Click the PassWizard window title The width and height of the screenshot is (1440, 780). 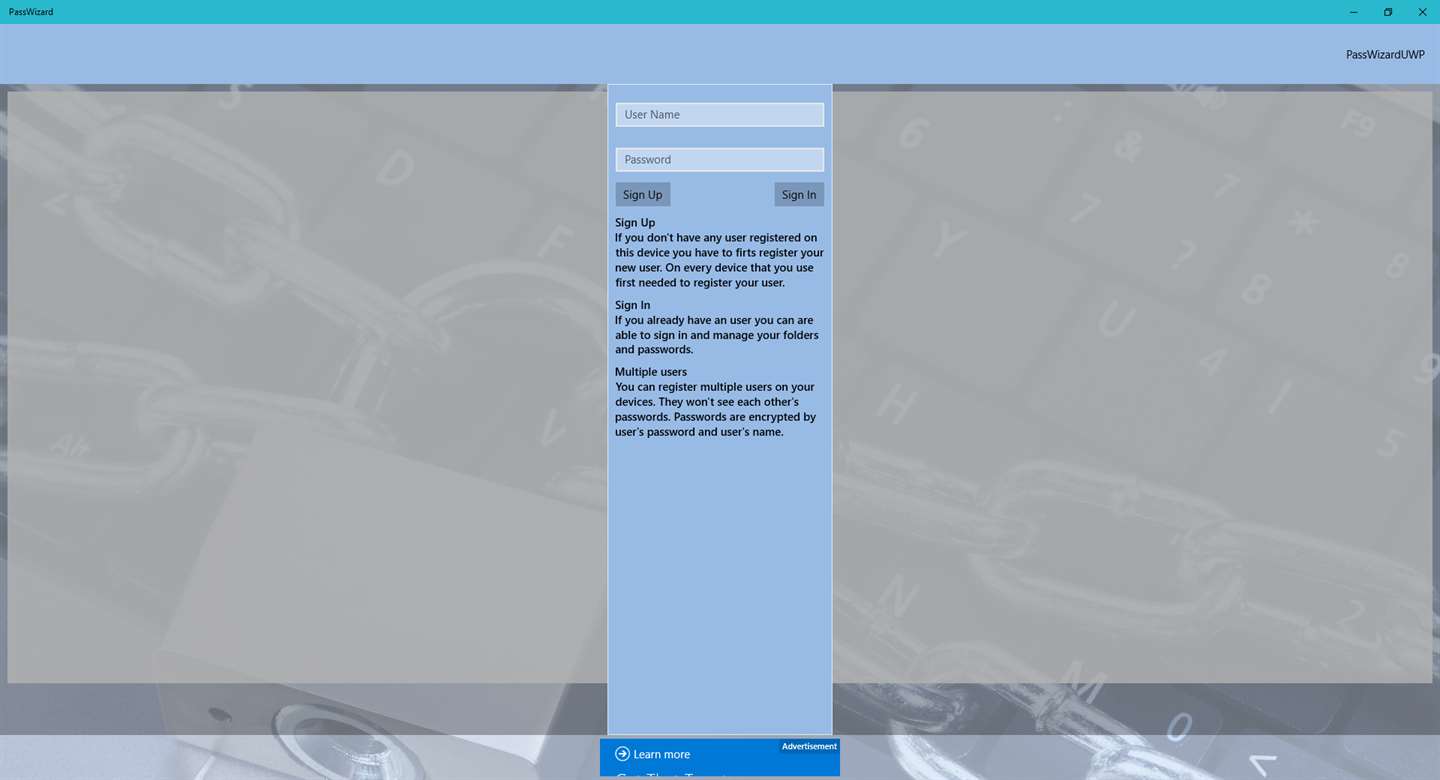[31, 12]
